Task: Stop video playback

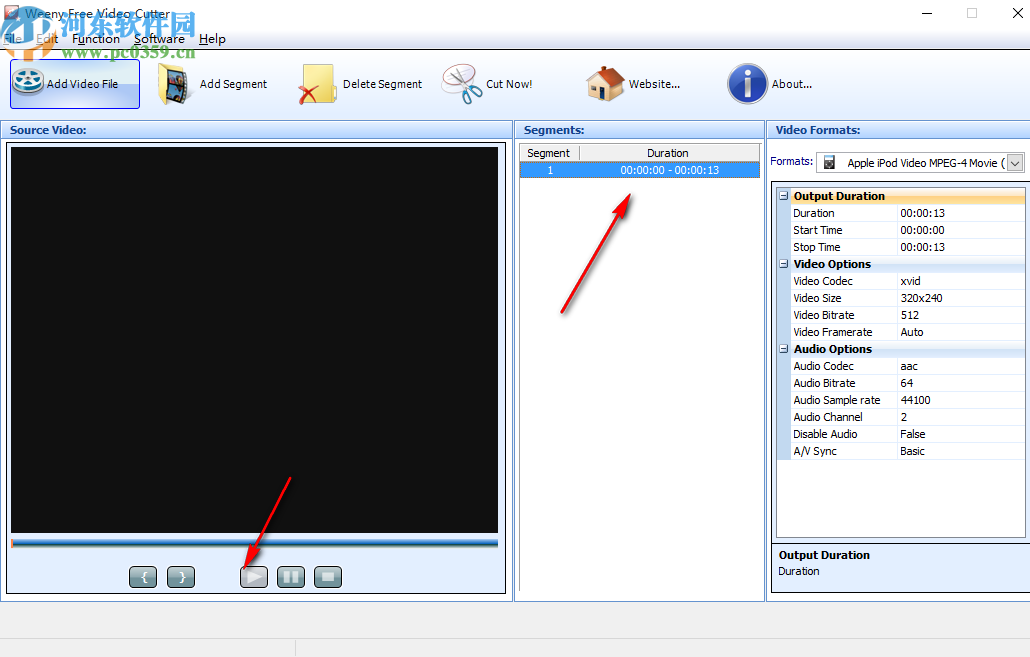Action: 327,576
